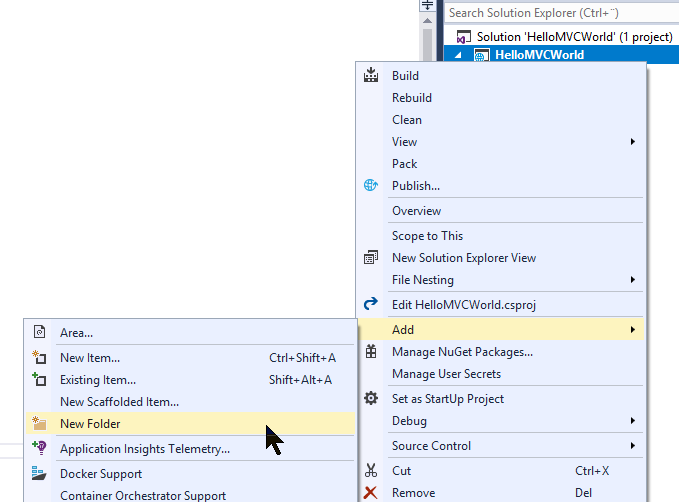Screen dimensions: 679x502
Task: Click the New Item icon in submenu
Action: coord(39,357)
